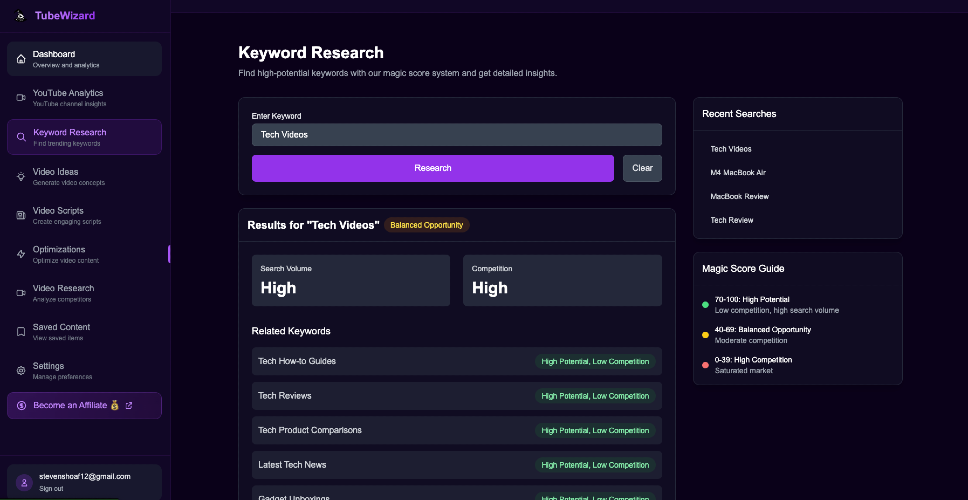968x500 pixels.
Task: Click the Magic Score Guide heading
Action: 743,269
